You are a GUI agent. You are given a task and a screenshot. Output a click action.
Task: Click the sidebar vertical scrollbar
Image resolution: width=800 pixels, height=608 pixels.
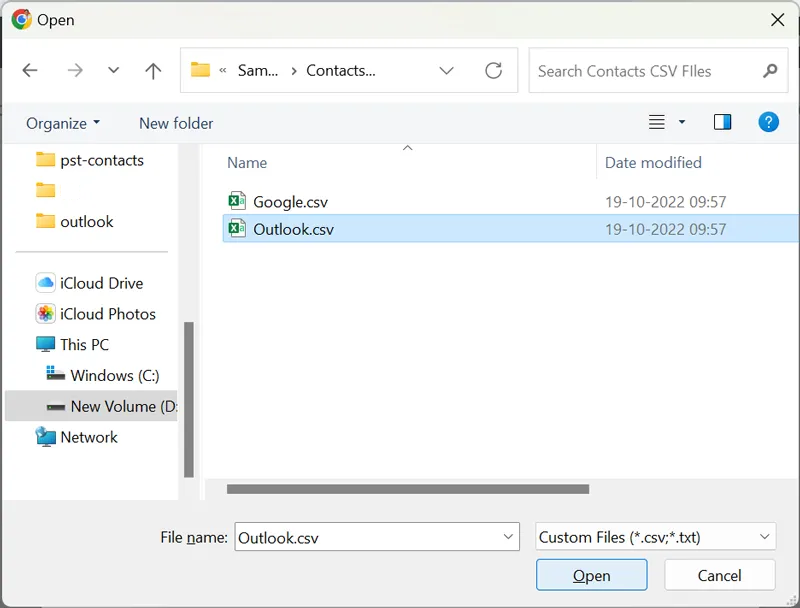click(x=189, y=399)
